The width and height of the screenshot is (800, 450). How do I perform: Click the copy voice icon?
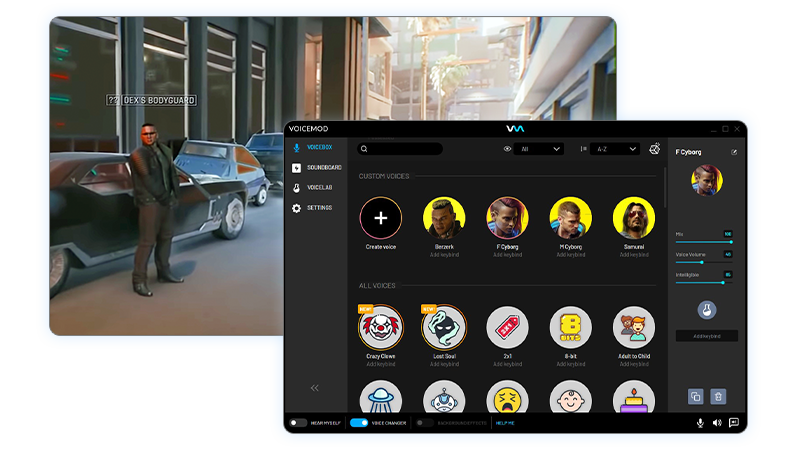[695, 397]
